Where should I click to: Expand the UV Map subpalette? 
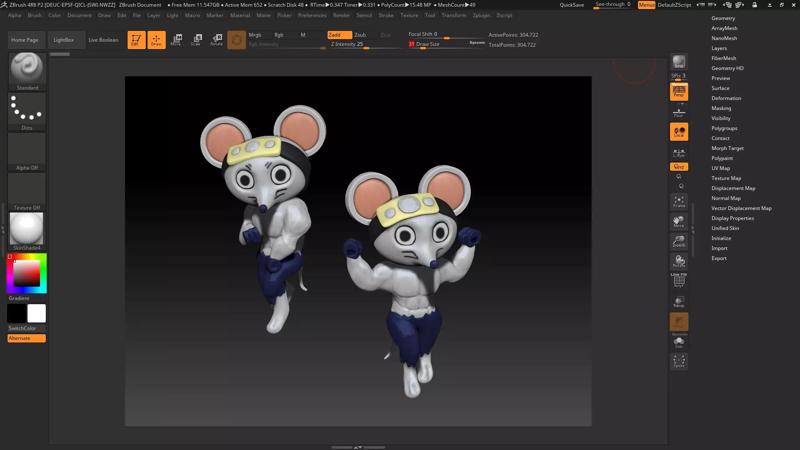point(721,168)
